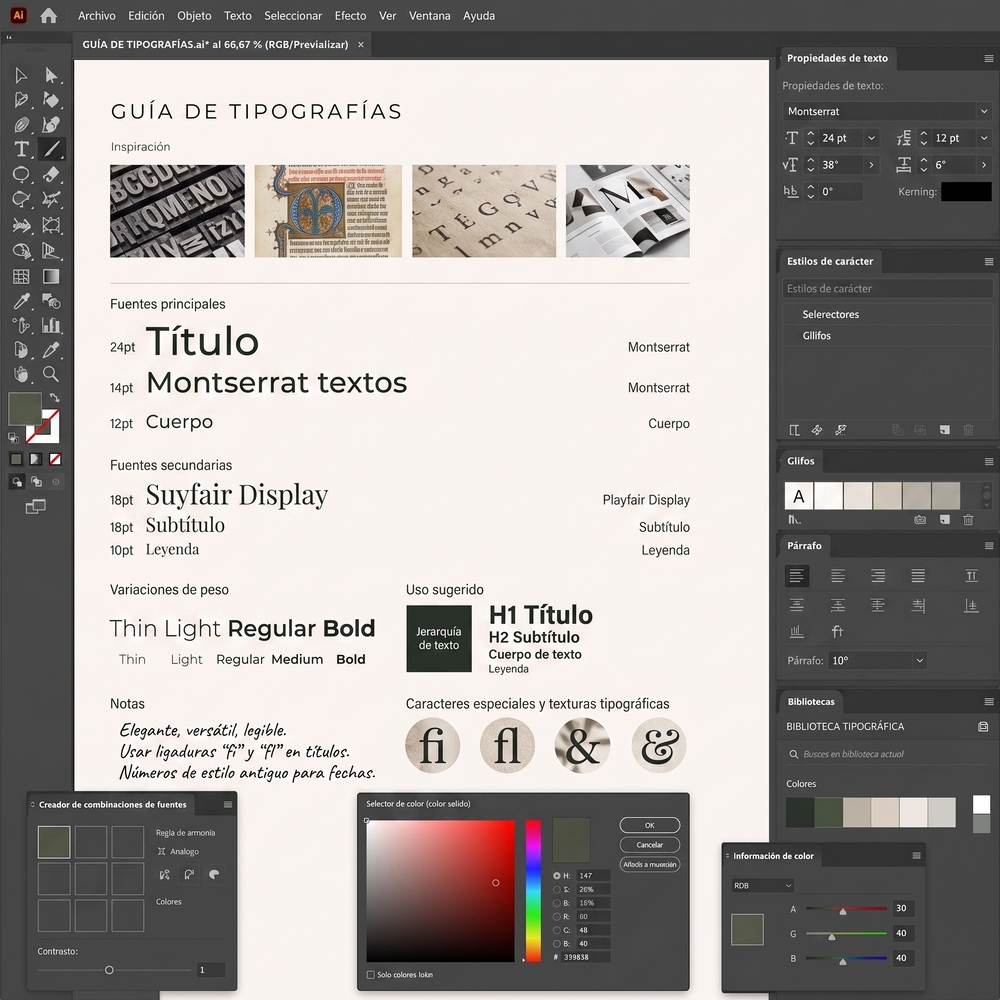Click Cancelar in the color picker
Viewport: 1000px width, 1000px height.
coord(649,845)
